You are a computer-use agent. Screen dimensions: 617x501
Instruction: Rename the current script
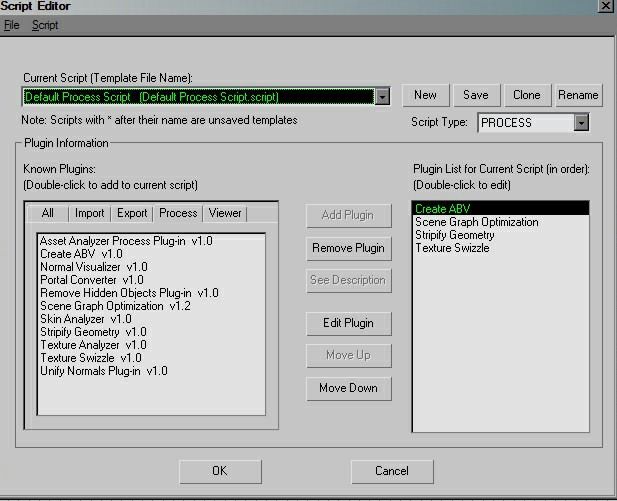578,95
